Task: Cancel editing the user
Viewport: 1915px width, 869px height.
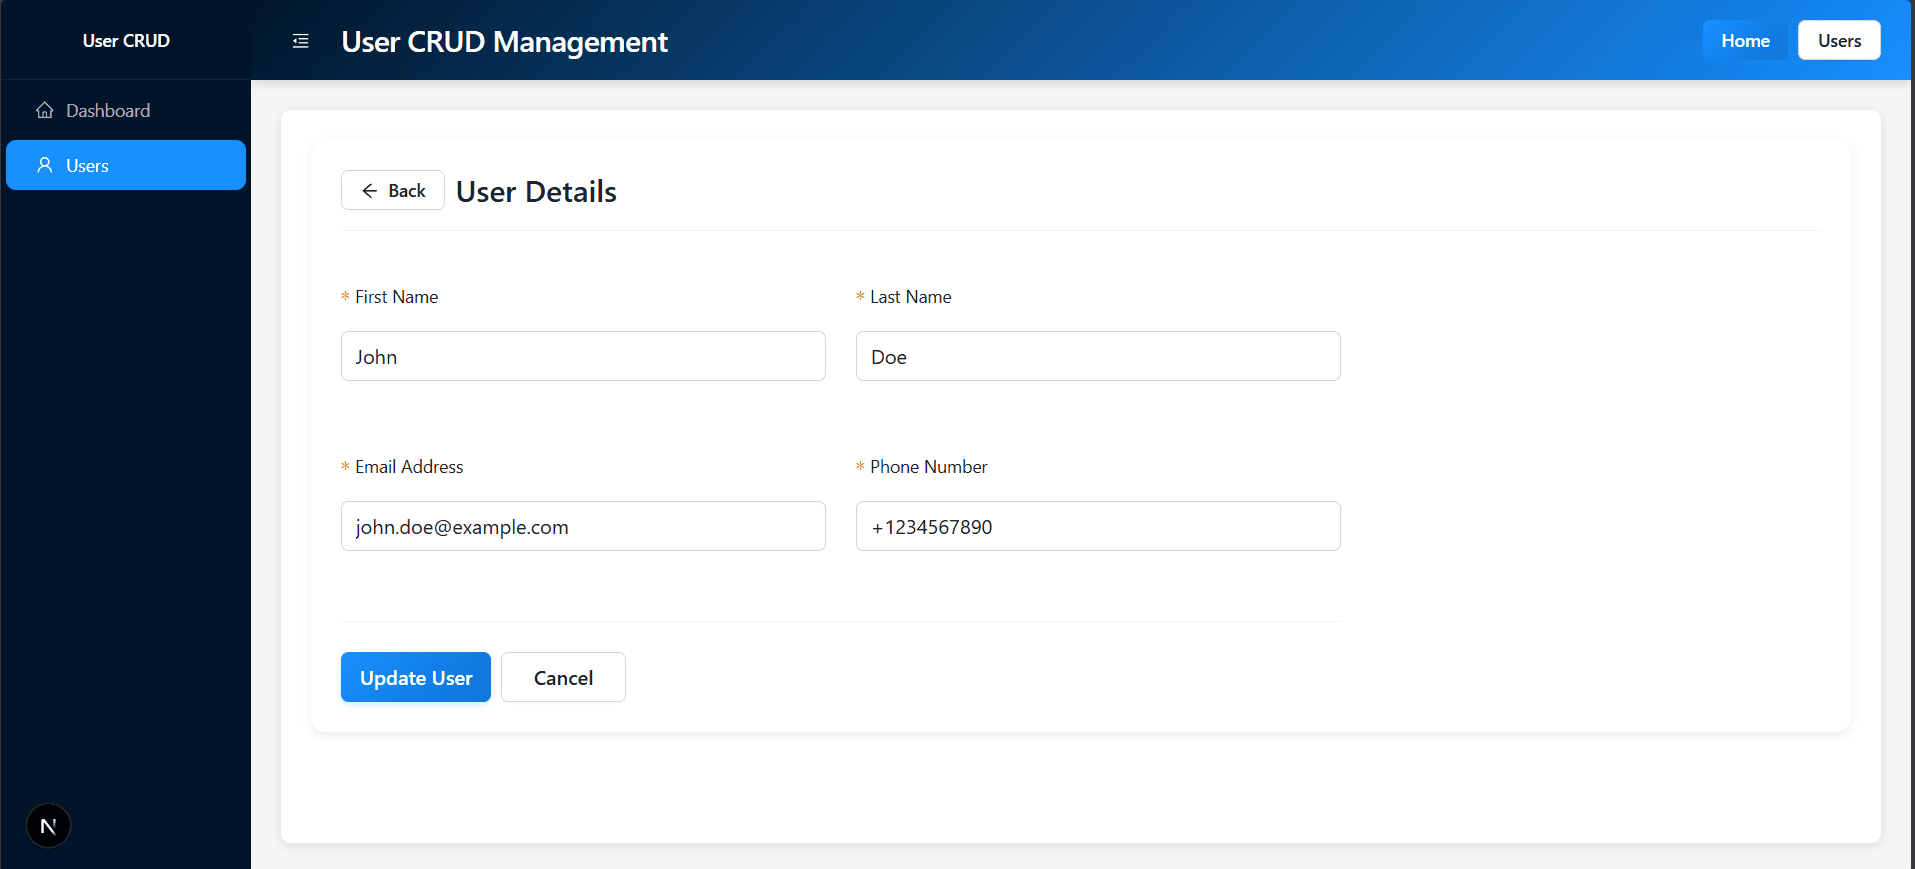Action: coord(563,678)
